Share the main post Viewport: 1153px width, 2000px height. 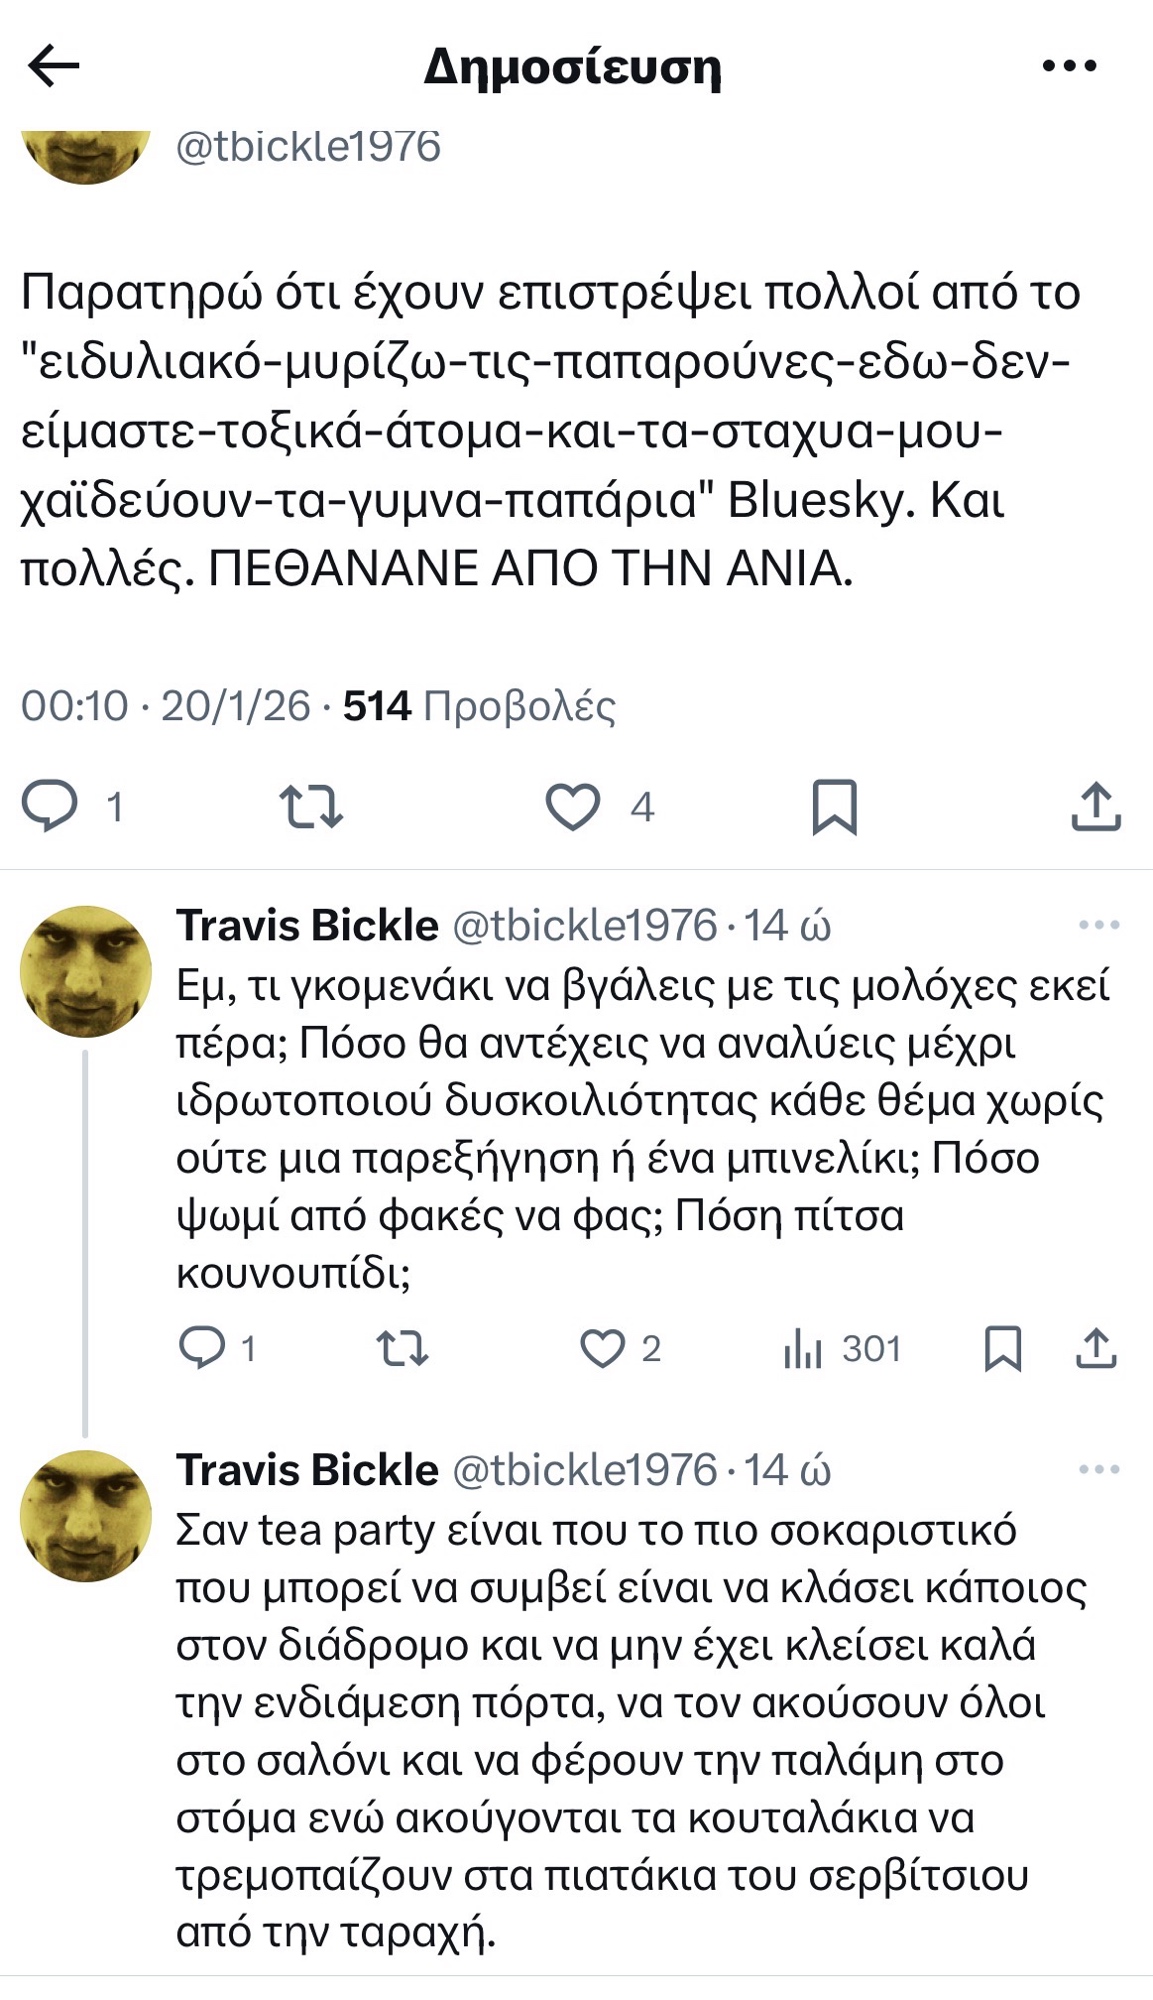click(x=1096, y=806)
